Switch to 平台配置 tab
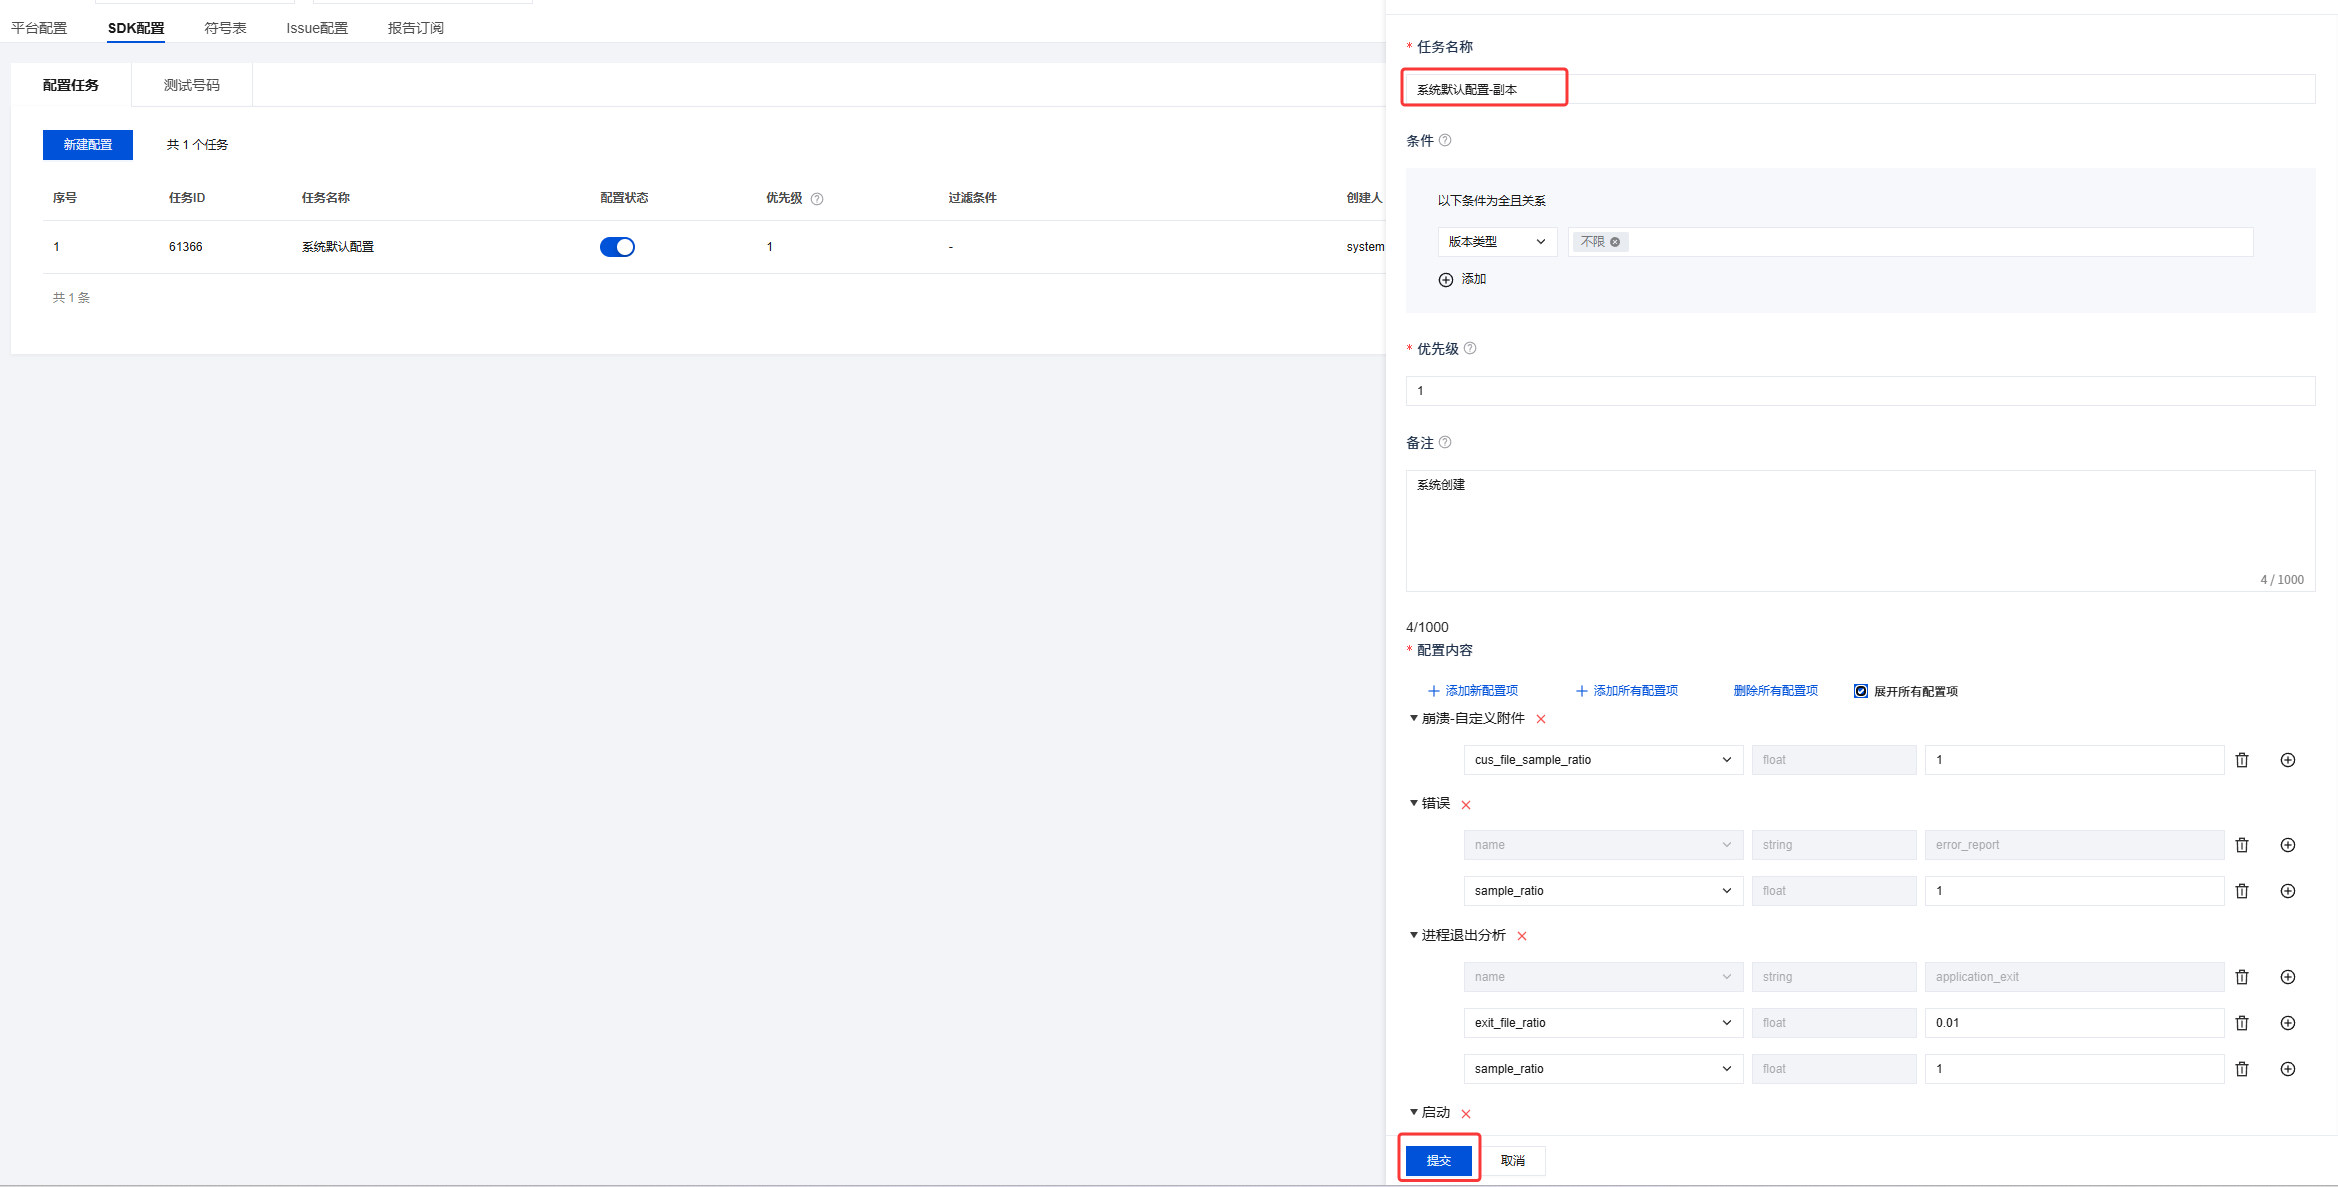The width and height of the screenshot is (2338, 1187). [39, 28]
